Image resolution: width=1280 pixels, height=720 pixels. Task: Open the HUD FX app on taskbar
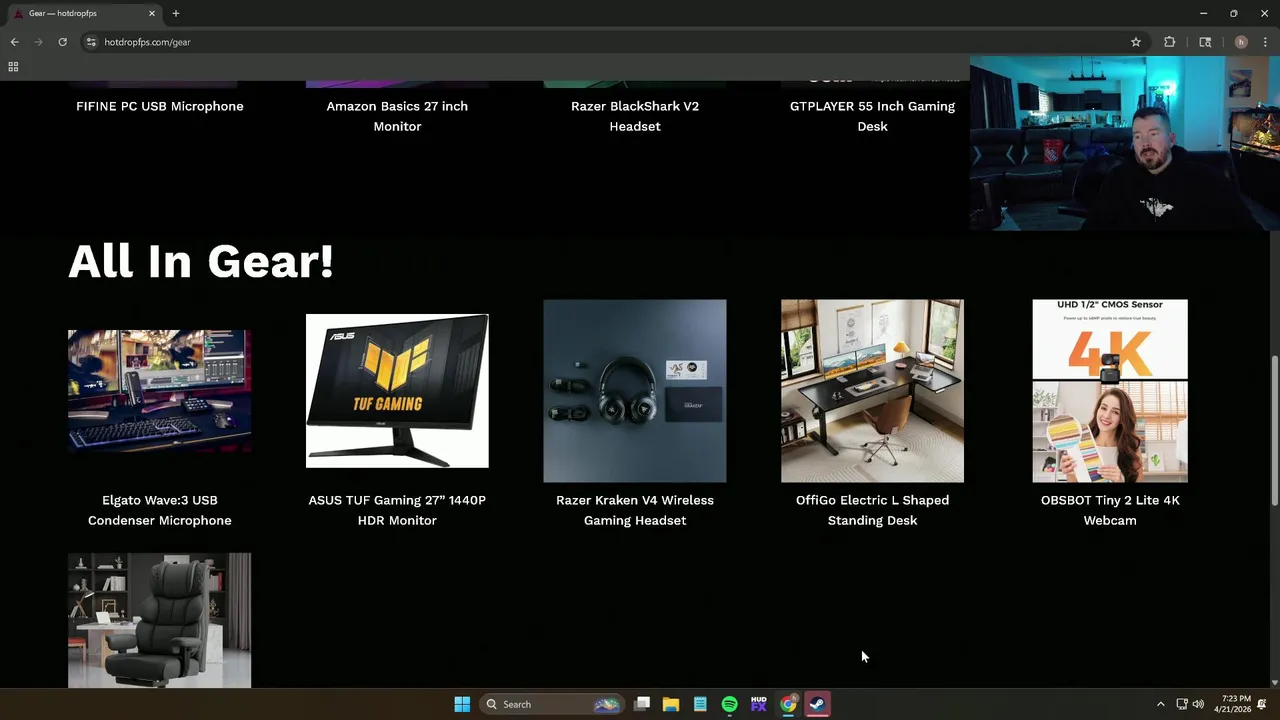[x=759, y=704]
